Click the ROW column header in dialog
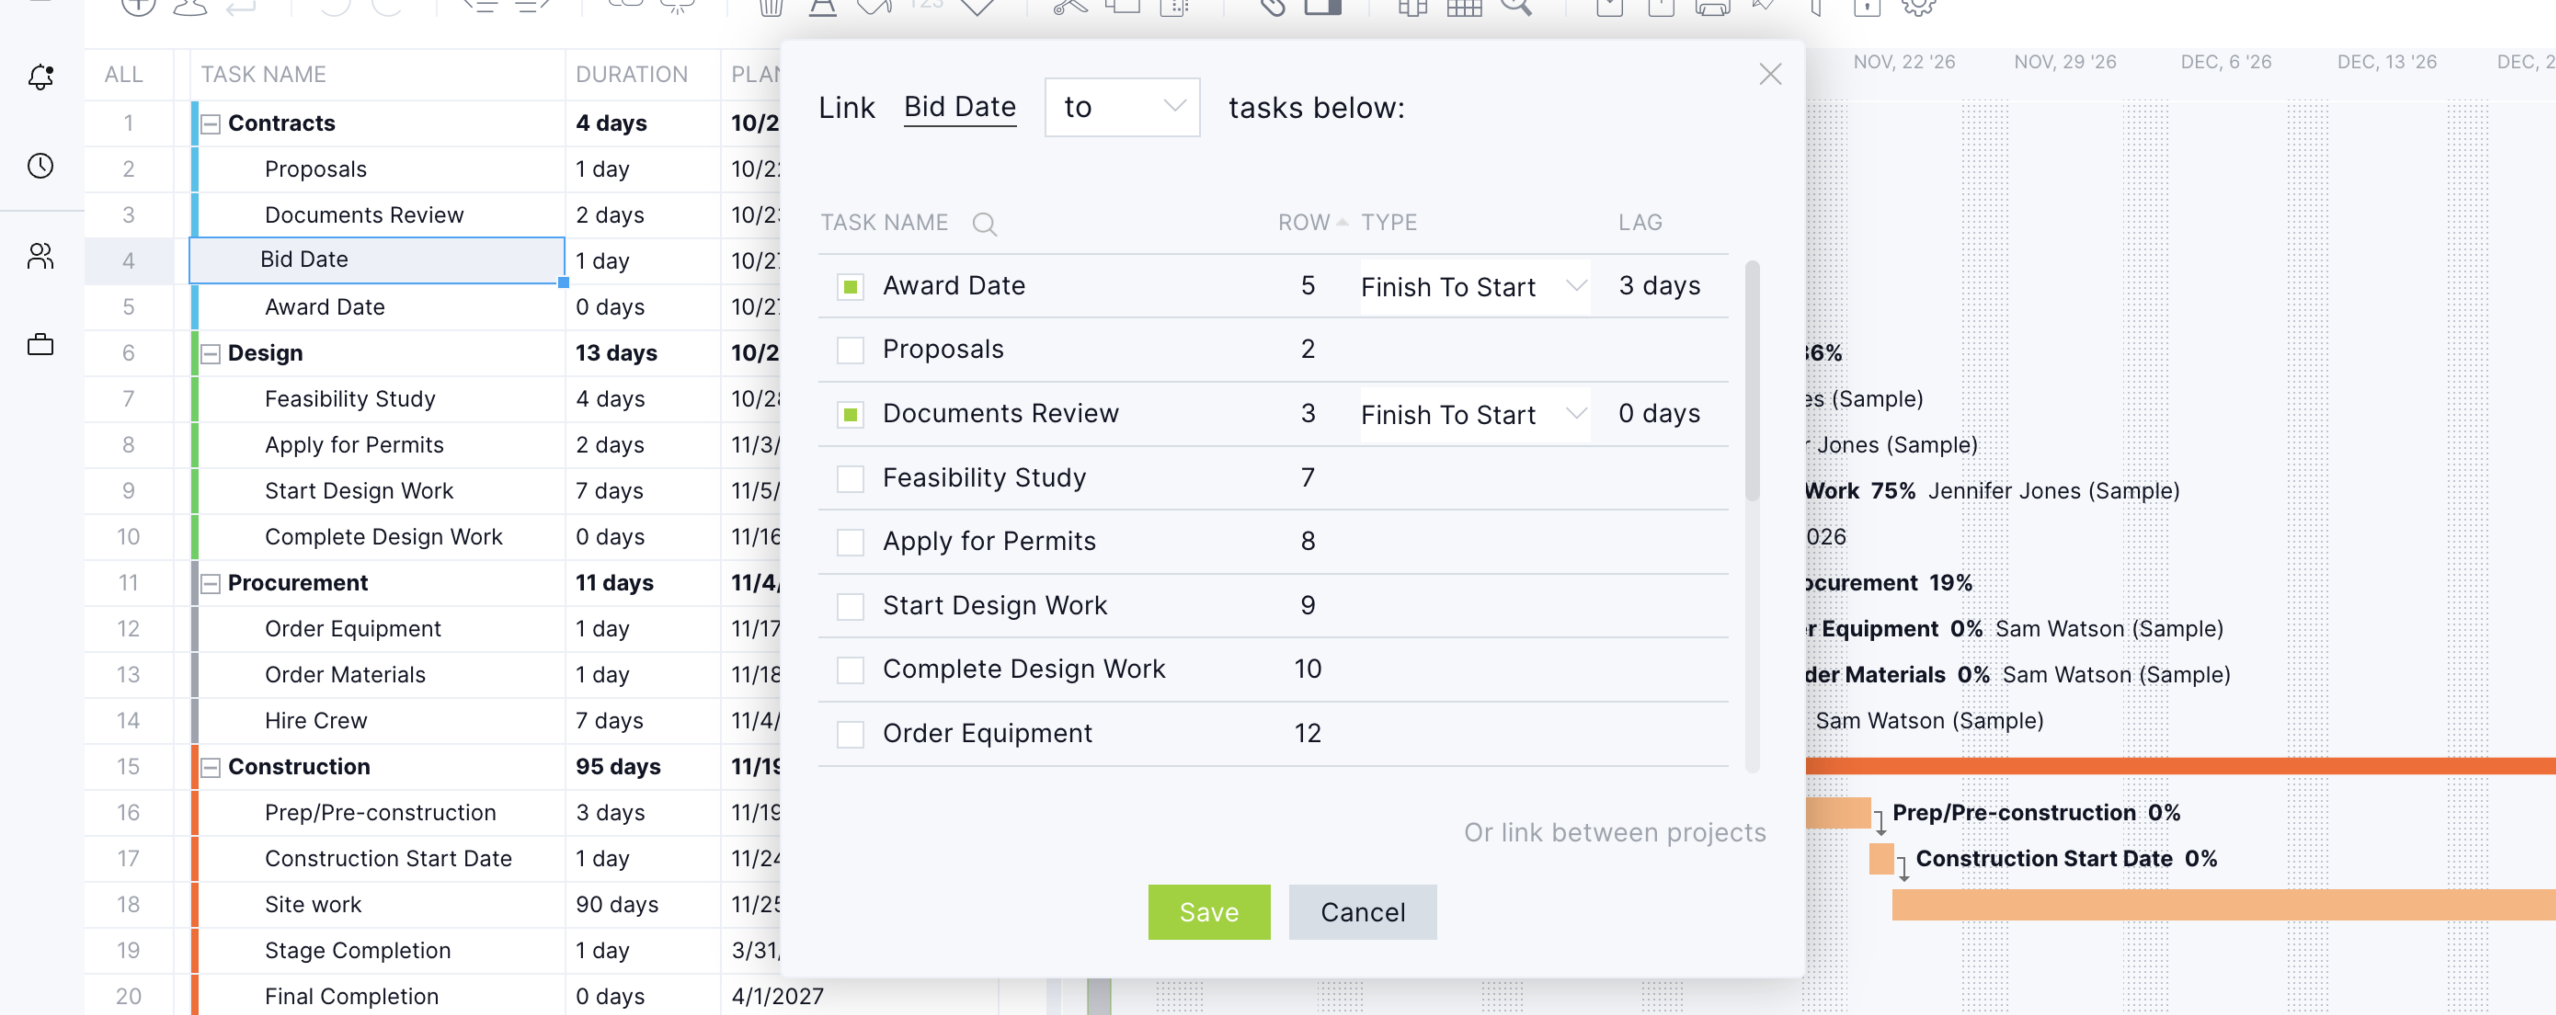The height and width of the screenshot is (1015, 2556). pos(1304,222)
